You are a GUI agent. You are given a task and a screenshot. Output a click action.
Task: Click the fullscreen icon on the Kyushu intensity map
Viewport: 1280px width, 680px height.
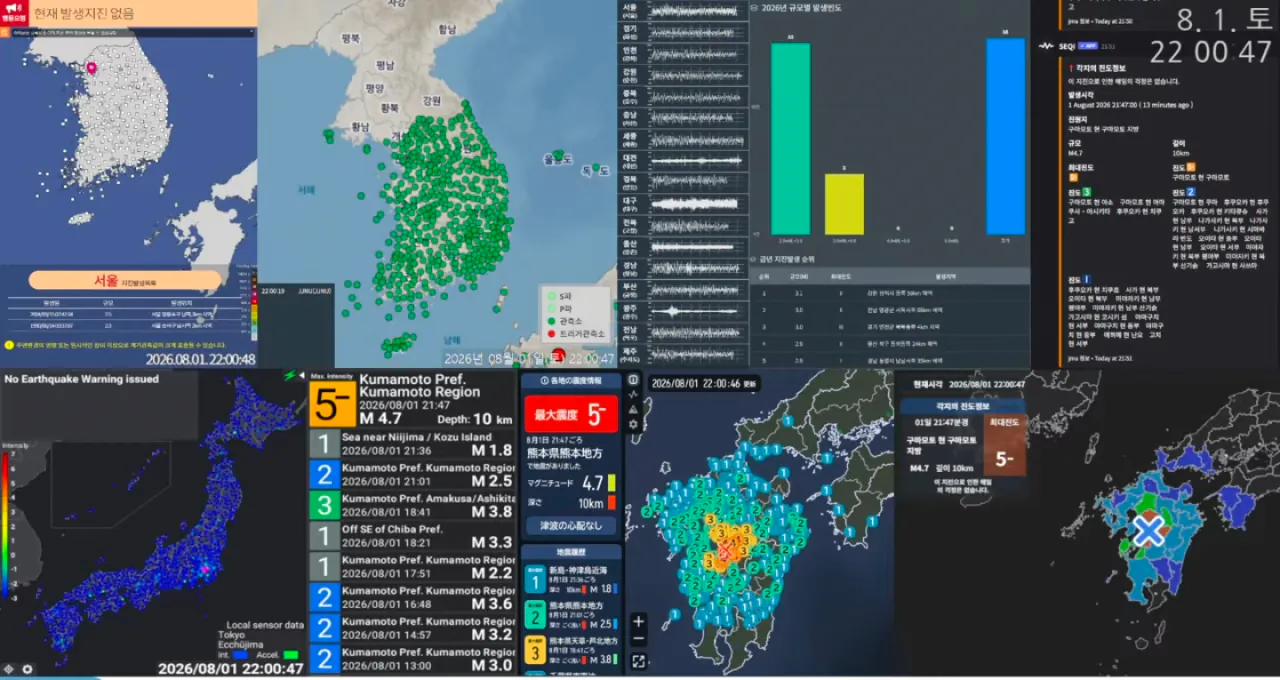point(639,661)
